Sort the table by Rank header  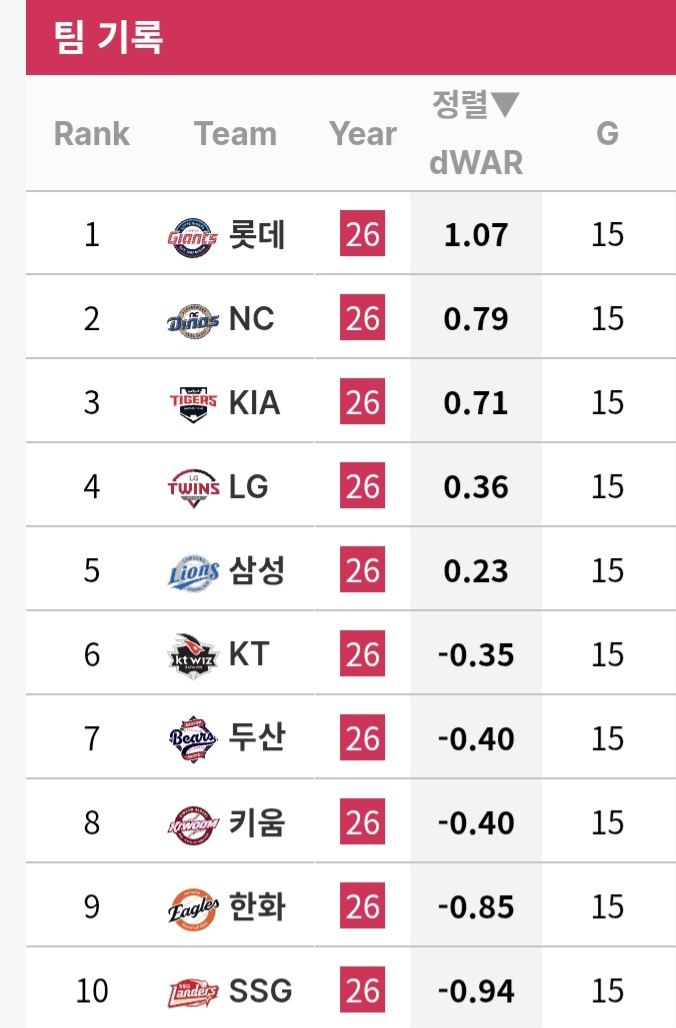(x=92, y=134)
